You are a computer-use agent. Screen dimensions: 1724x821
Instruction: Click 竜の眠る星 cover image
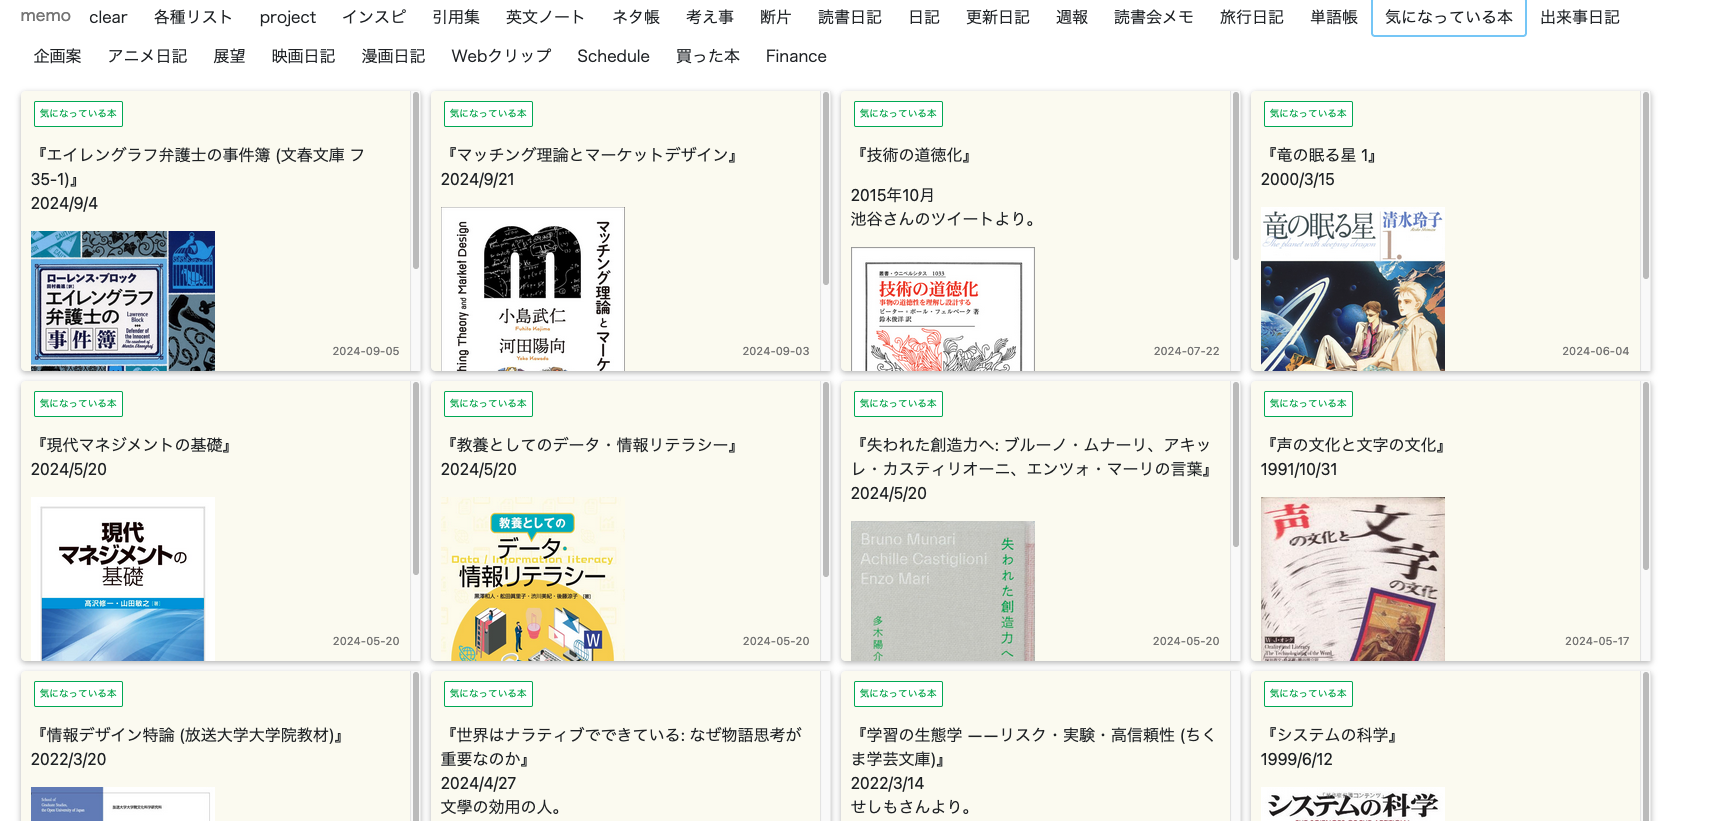tap(1353, 289)
